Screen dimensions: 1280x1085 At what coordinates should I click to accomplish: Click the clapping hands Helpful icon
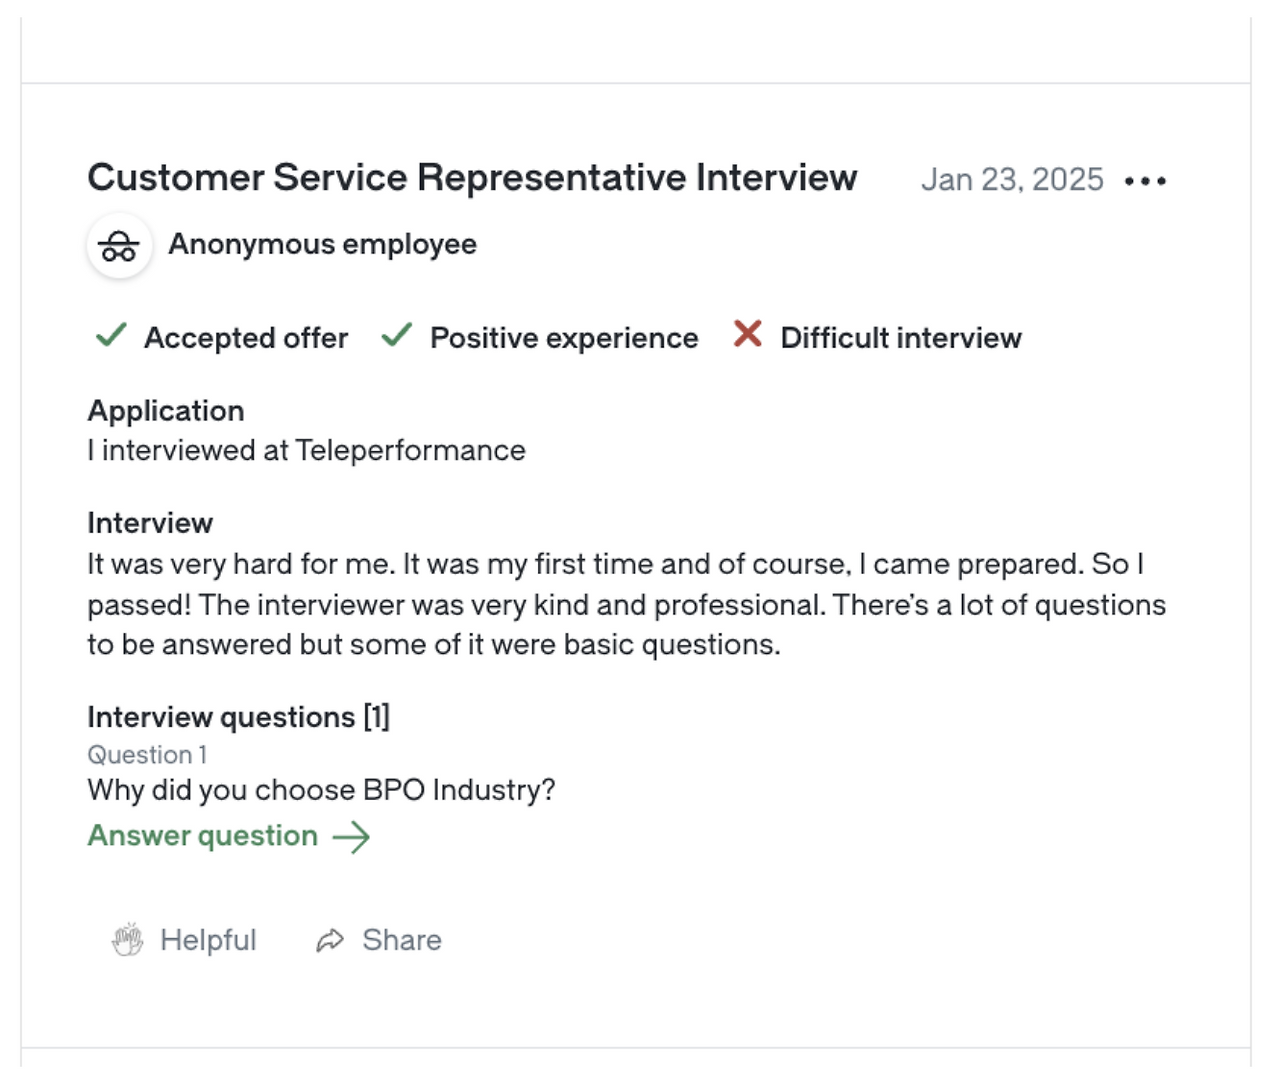(127, 940)
